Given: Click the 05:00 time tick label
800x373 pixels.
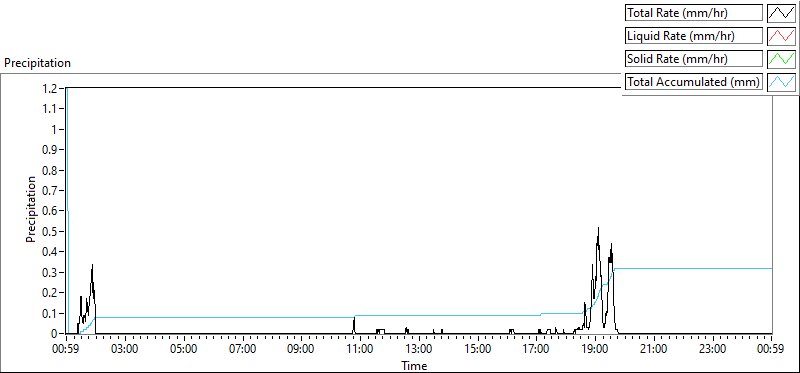Looking at the screenshot, I should click(x=184, y=349).
